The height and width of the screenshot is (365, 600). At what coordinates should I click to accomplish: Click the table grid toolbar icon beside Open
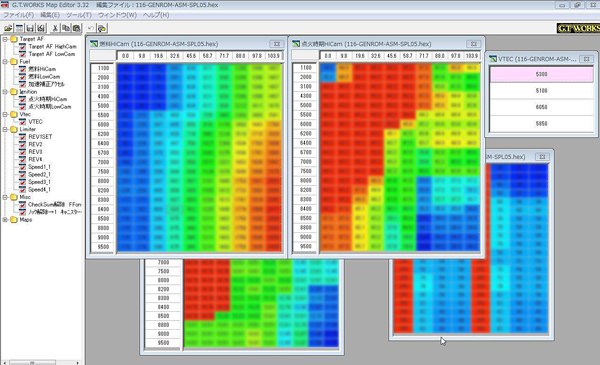click(x=19, y=28)
